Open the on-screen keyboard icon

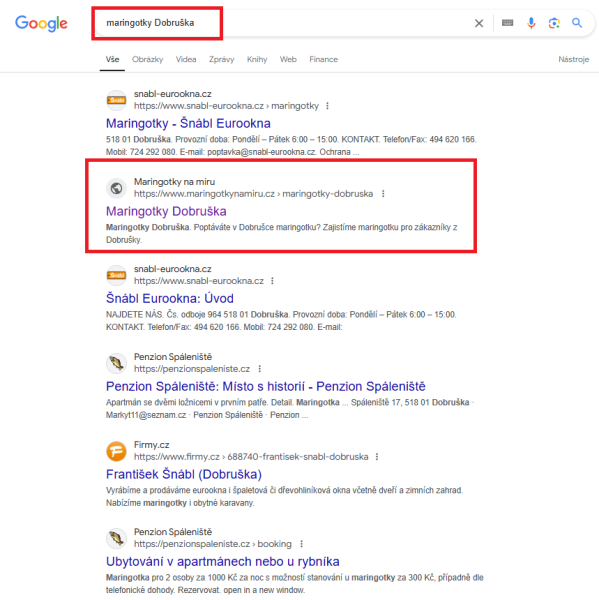(507, 23)
